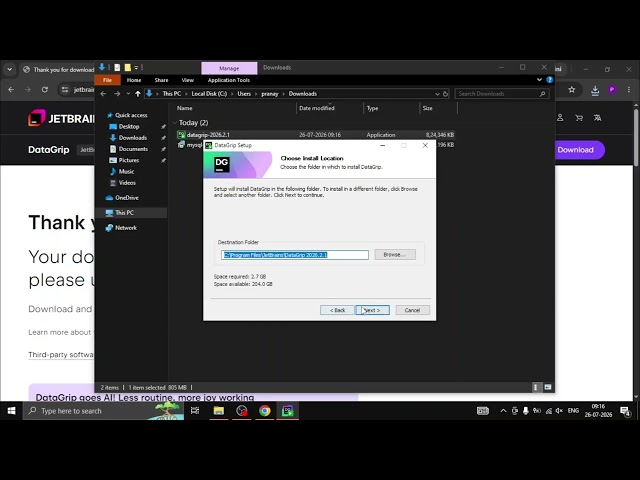Click JetBrains logo in browser
The image size is (640, 480).
click(61, 118)
